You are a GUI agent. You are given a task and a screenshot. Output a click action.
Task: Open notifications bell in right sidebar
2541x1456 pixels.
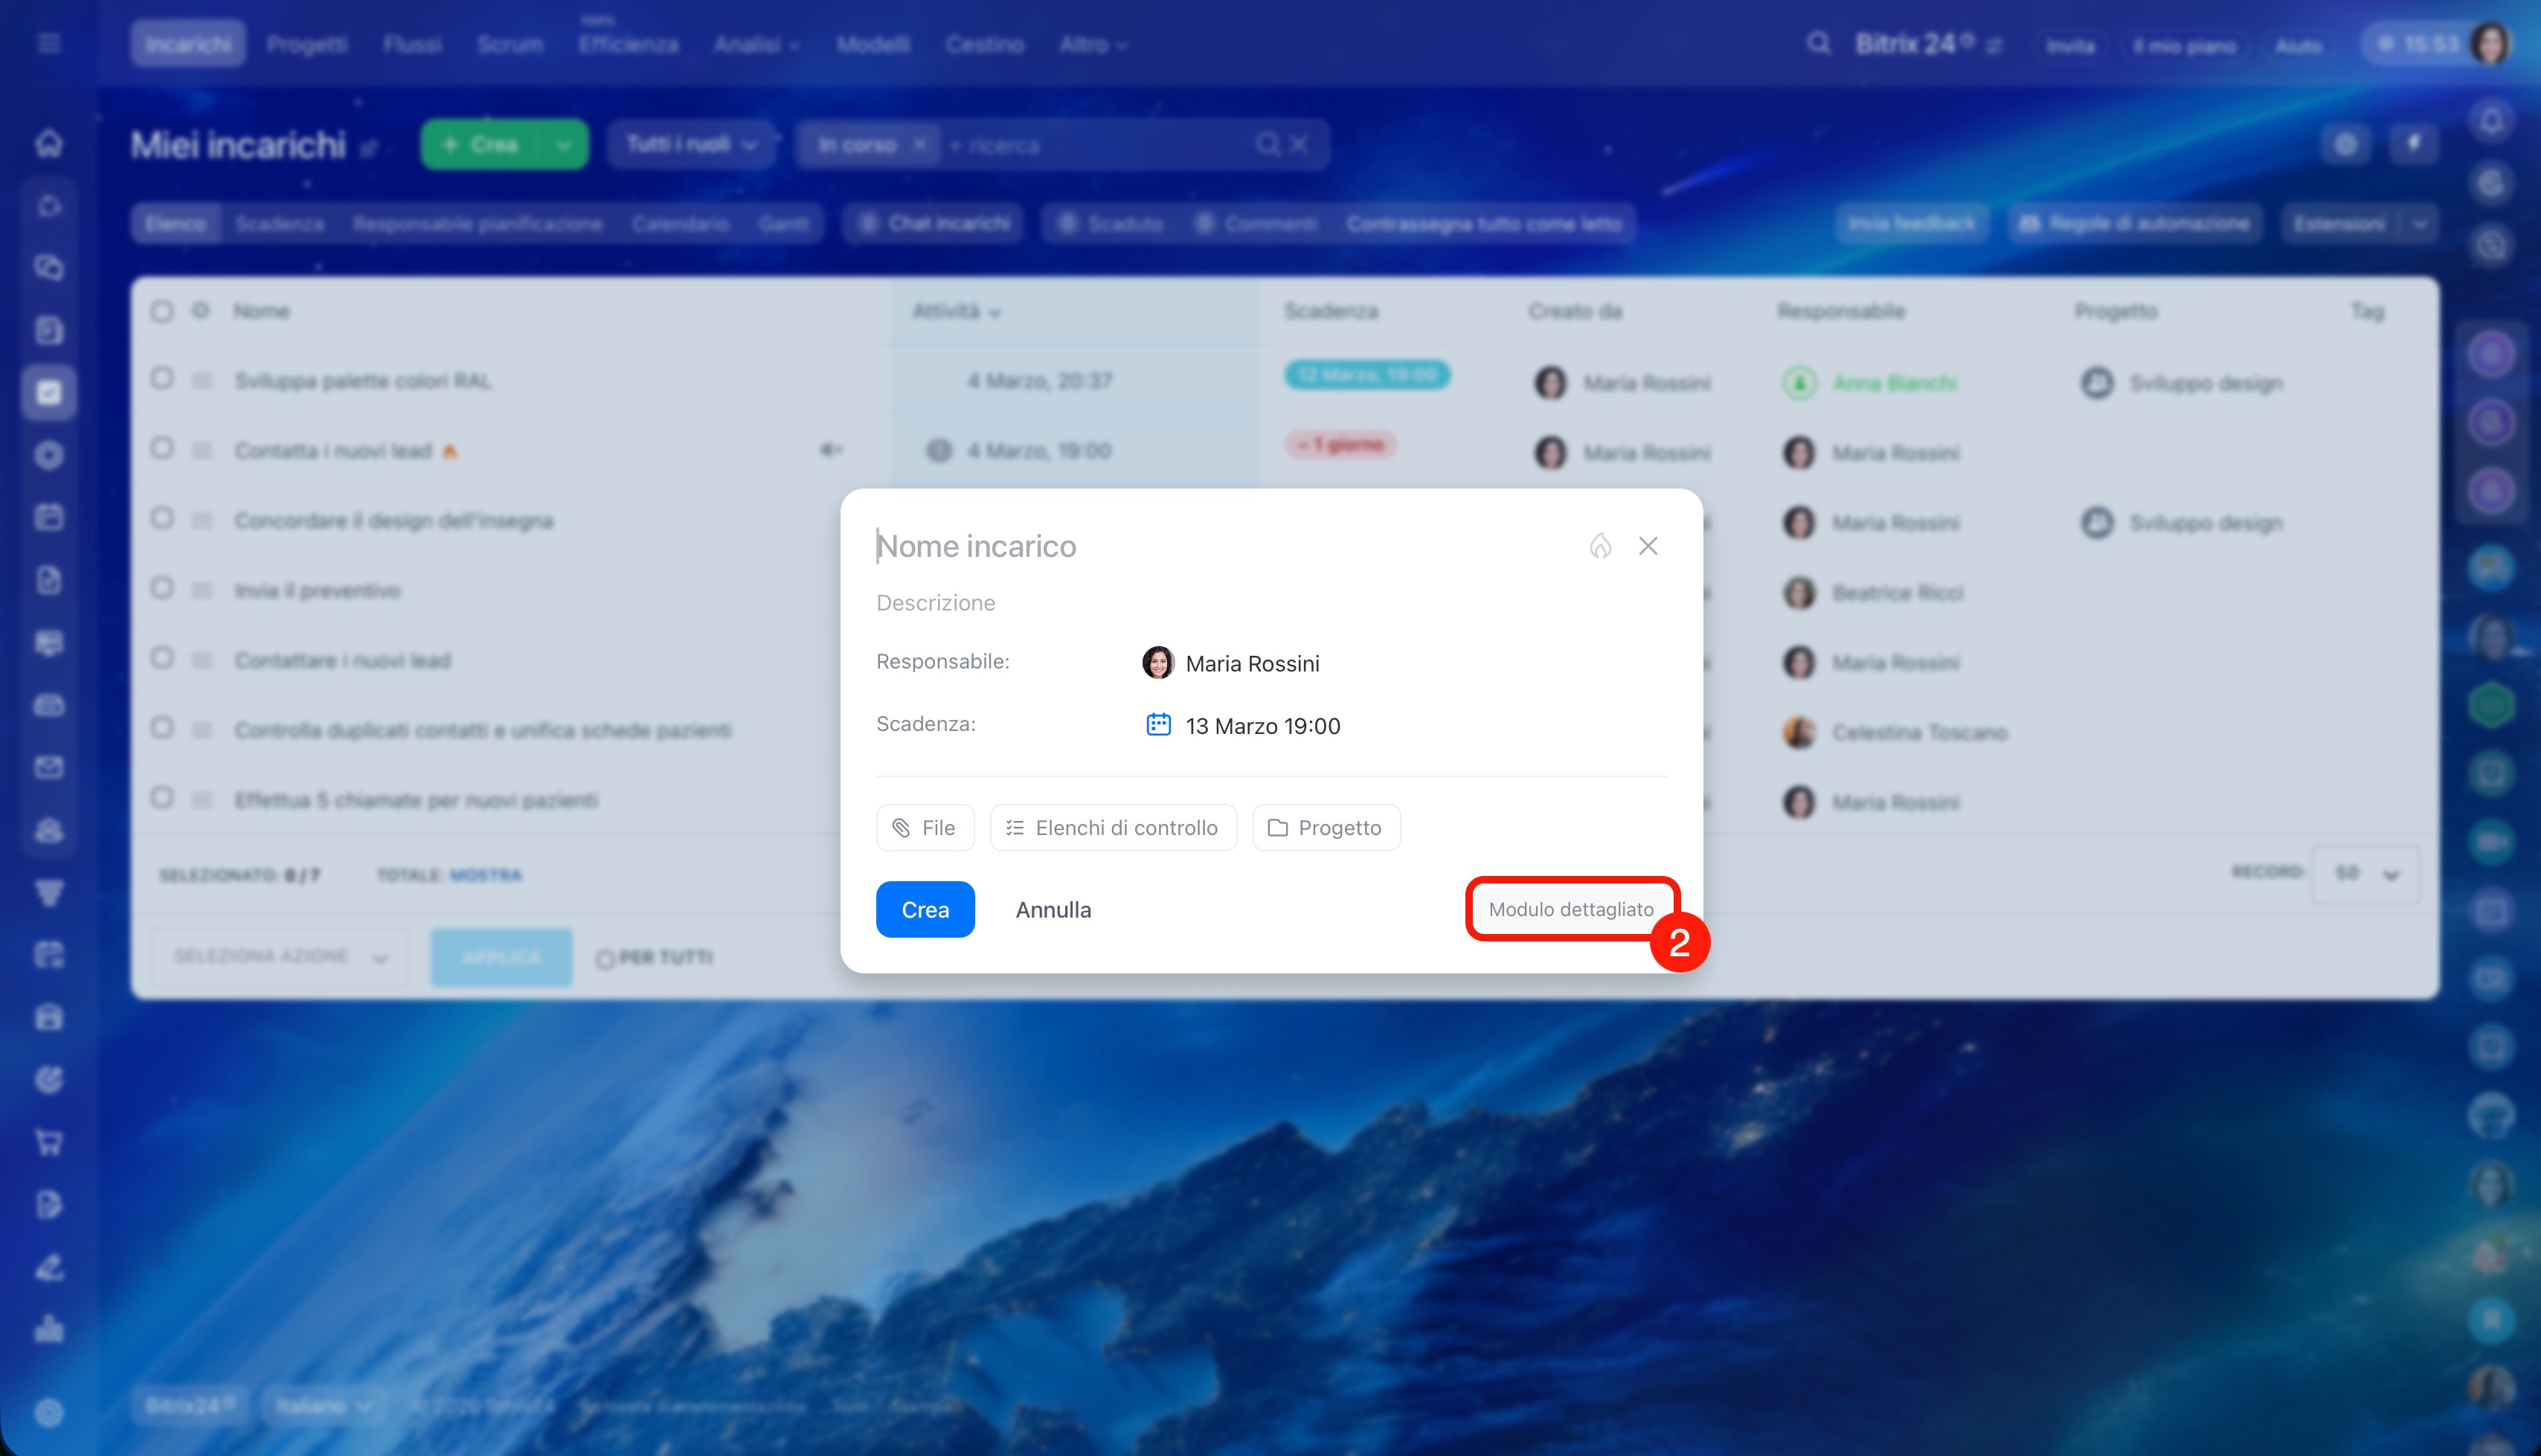coord(2491,121)
